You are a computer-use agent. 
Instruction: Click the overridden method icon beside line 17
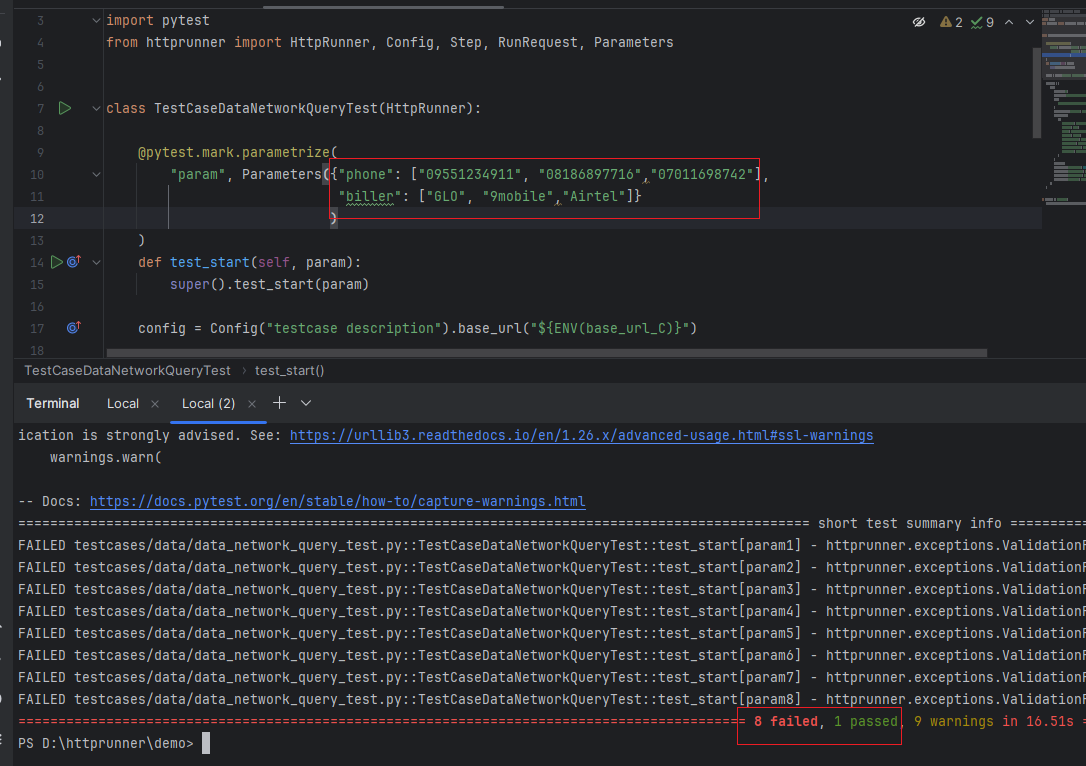pyautogui.click(x=70, y=327)
